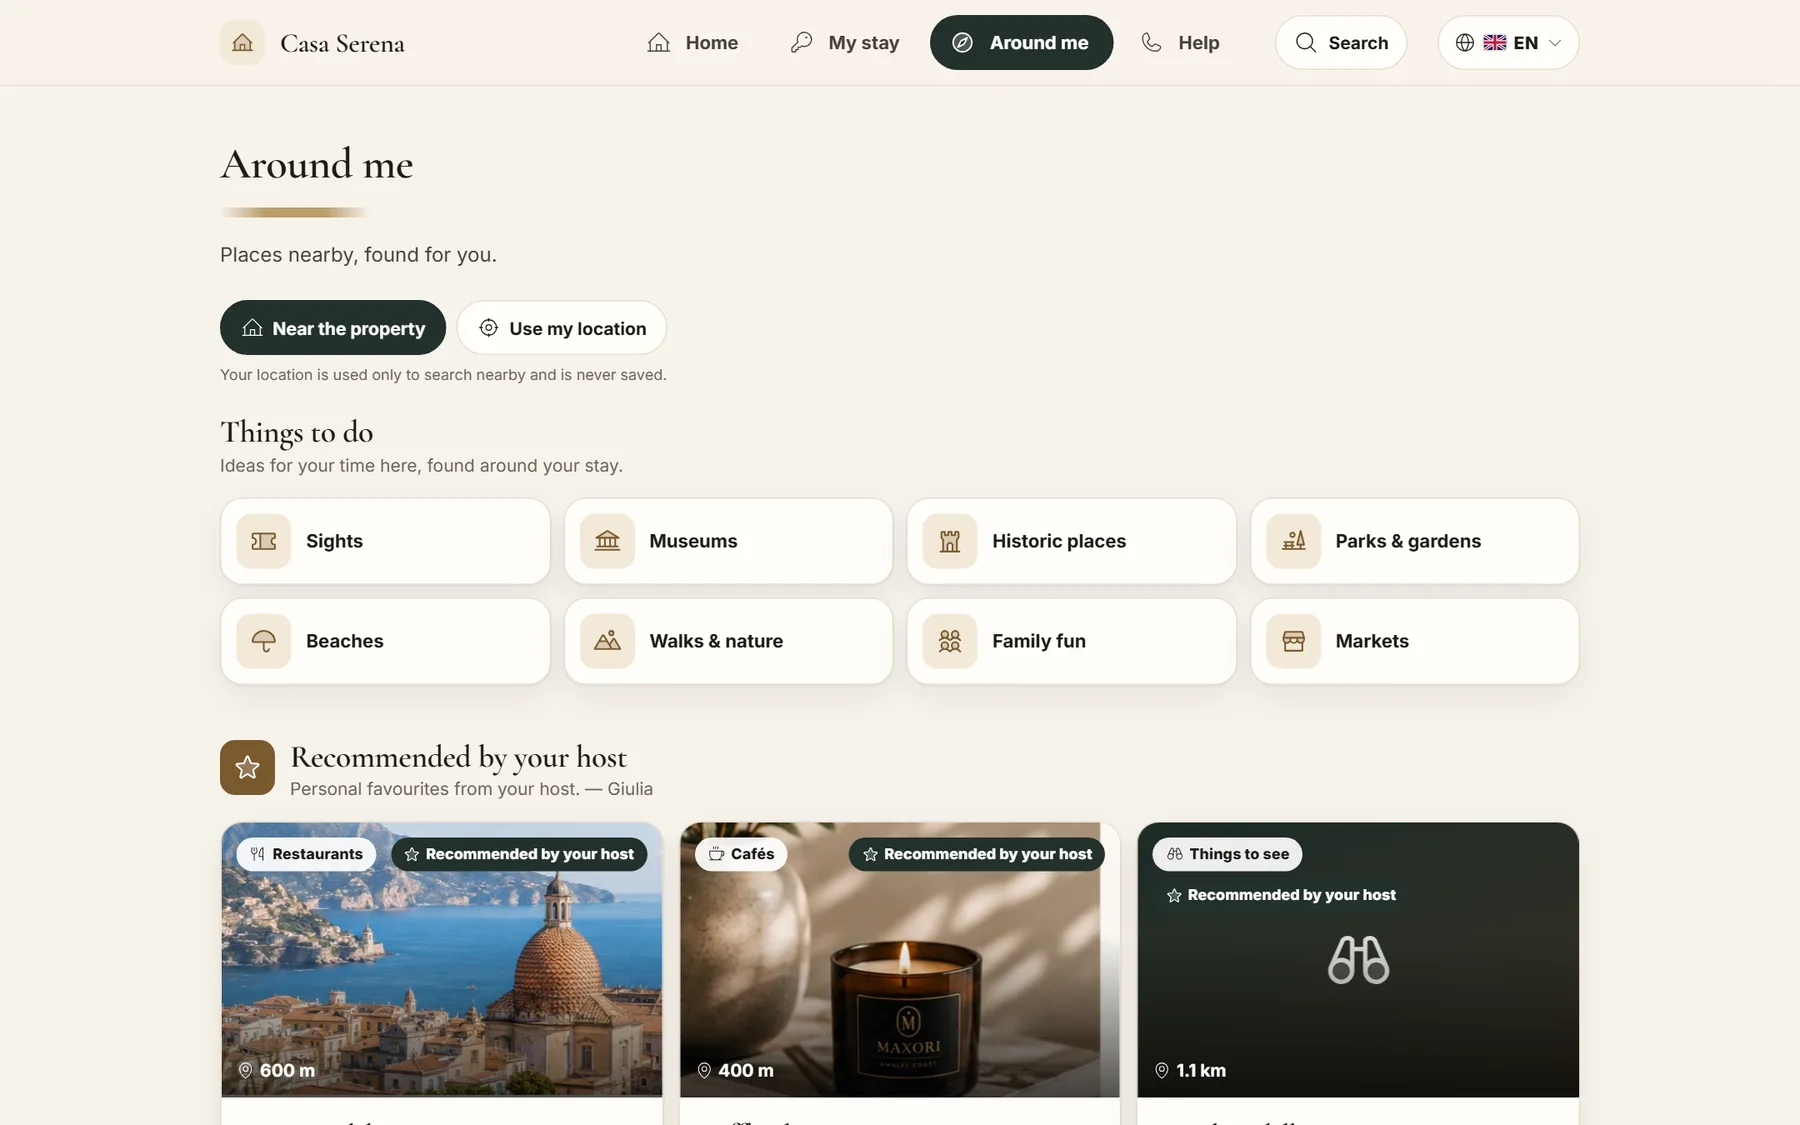Open the Family fun category card
Viewport: 1800px width, 1125px height.
(x=1071, y=641)
